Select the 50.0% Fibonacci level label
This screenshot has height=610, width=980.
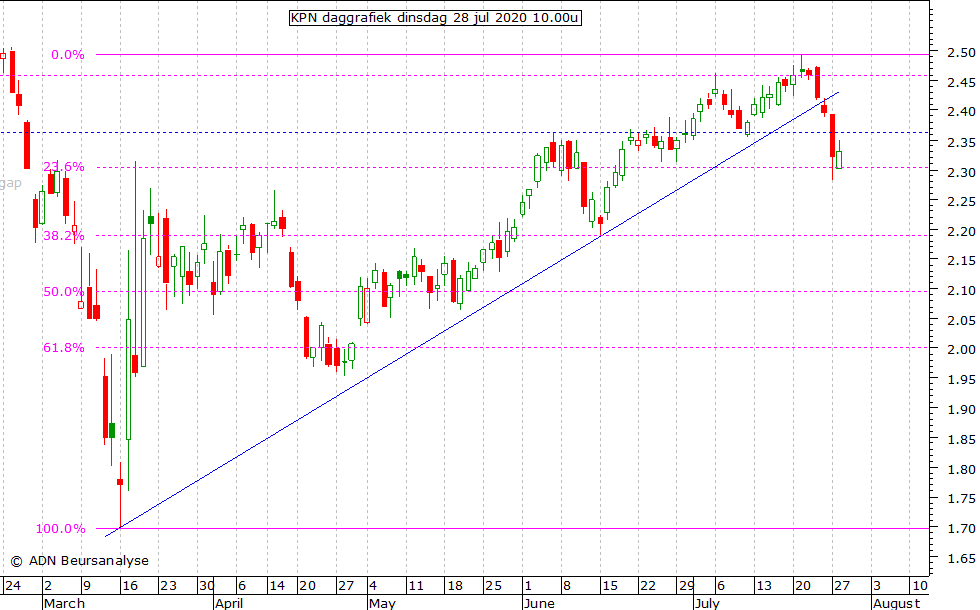(x=64, y=292)
